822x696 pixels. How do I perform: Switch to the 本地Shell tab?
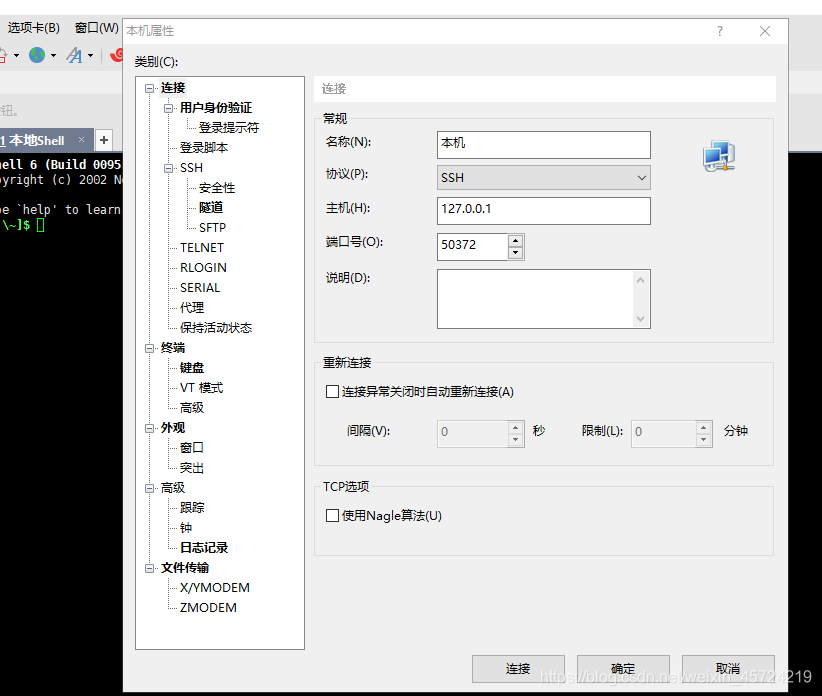tap(35, 140)
